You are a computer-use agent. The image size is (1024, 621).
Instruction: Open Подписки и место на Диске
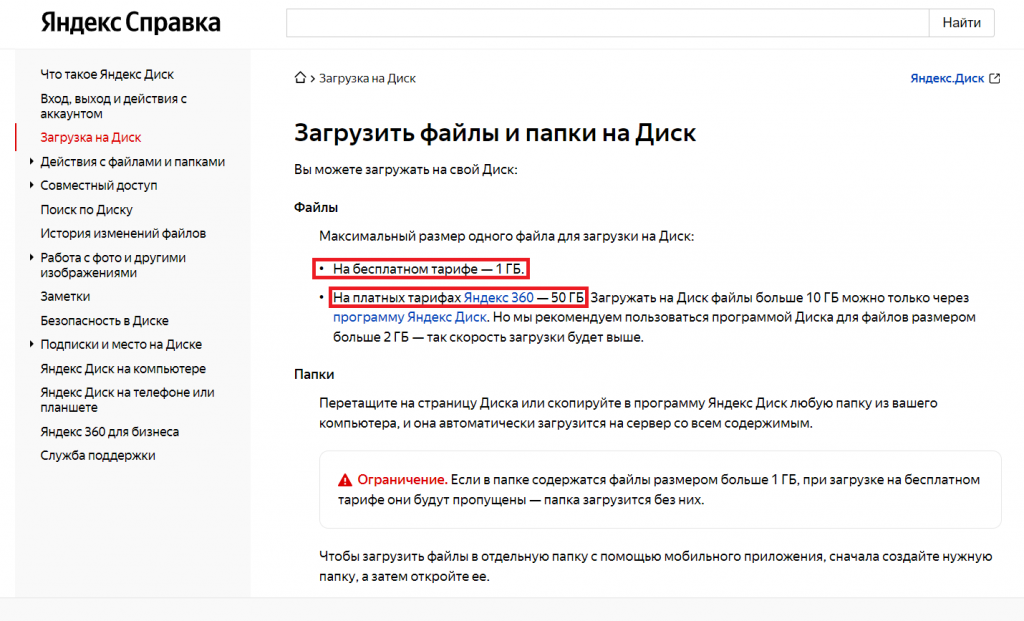click(121, 344)
